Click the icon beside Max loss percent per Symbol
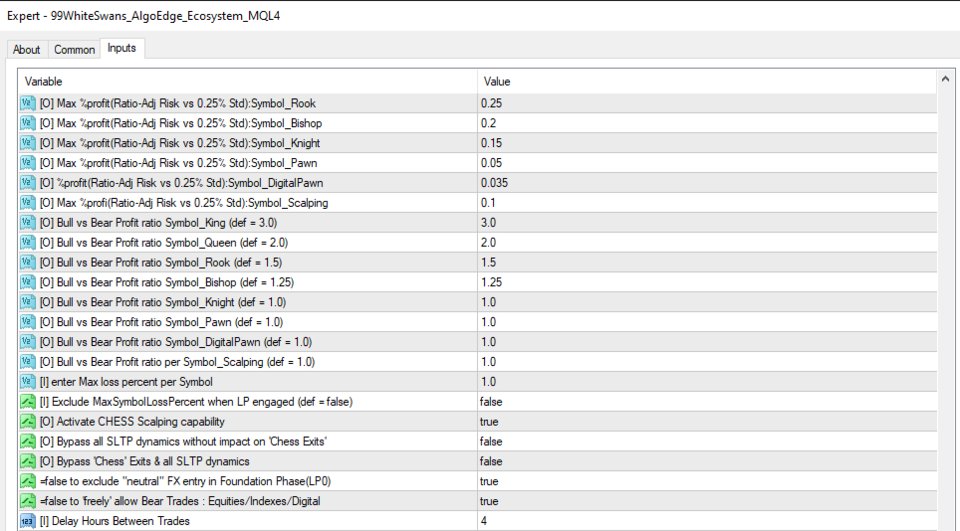 point(28,381)
